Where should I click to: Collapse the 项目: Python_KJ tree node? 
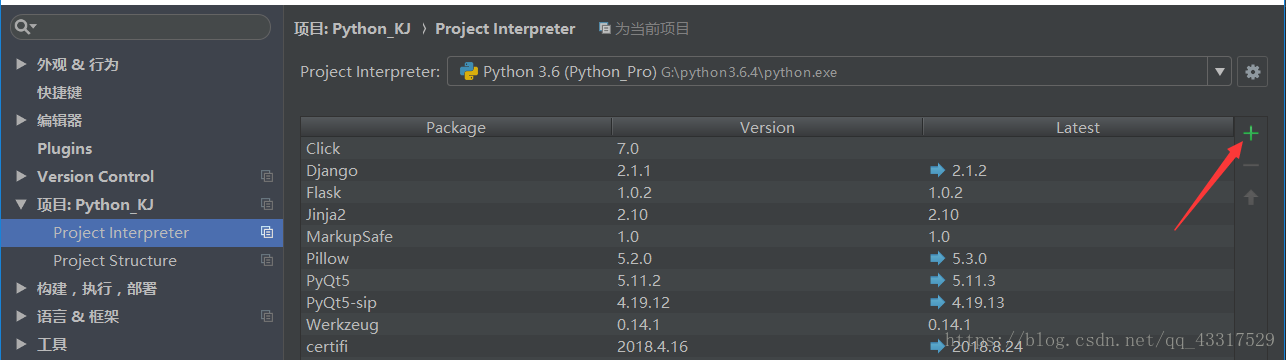[x=22, y=204]
